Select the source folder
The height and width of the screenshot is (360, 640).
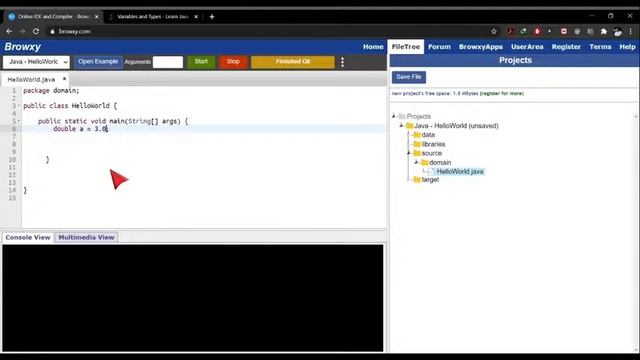431,153
